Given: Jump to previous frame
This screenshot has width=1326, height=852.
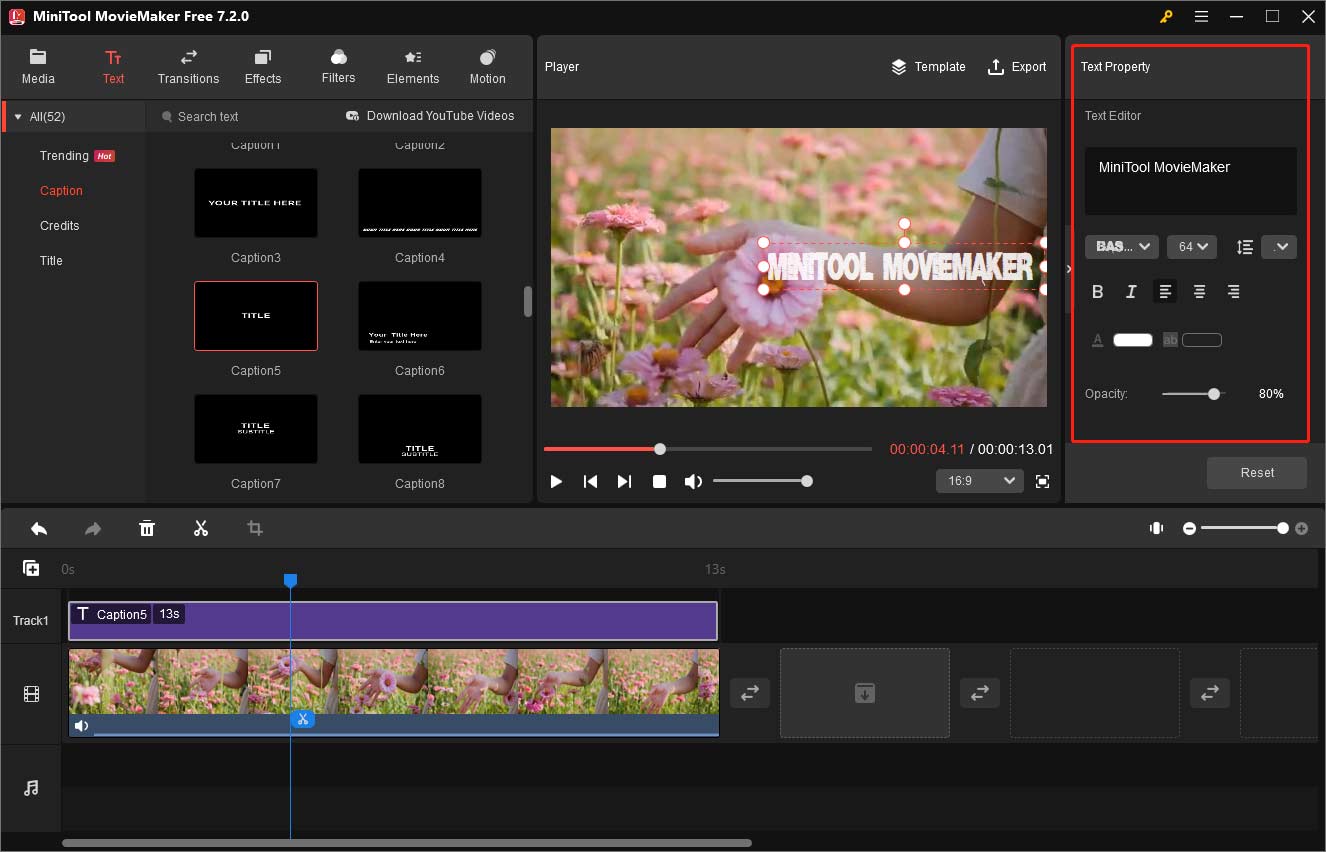Looking at the screenshot, I should (590, 482).
